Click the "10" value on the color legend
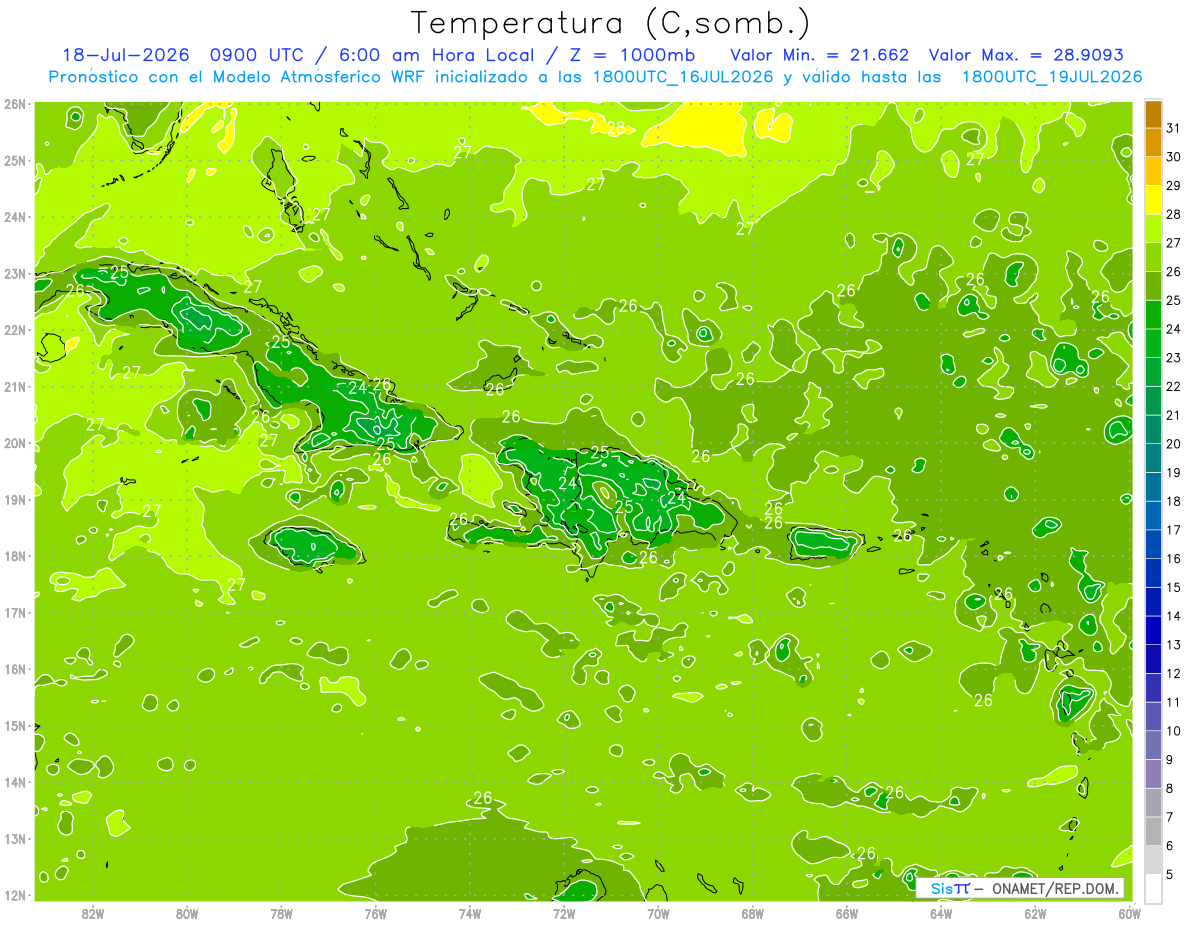1200x927 pixels. click(x=1173, y=731)
